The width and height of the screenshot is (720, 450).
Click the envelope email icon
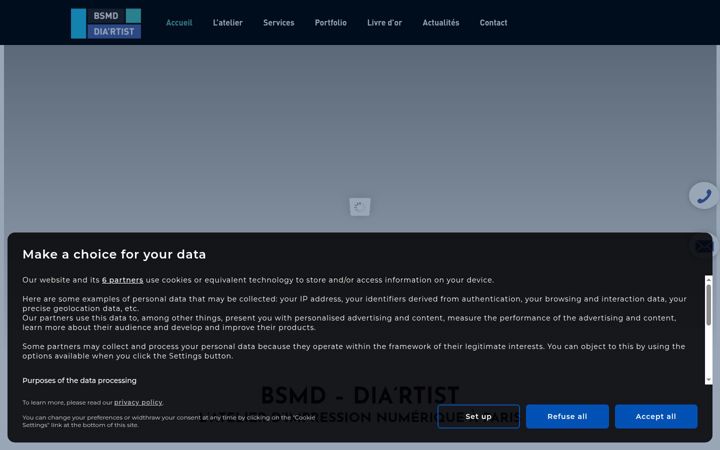pos(704,246)
